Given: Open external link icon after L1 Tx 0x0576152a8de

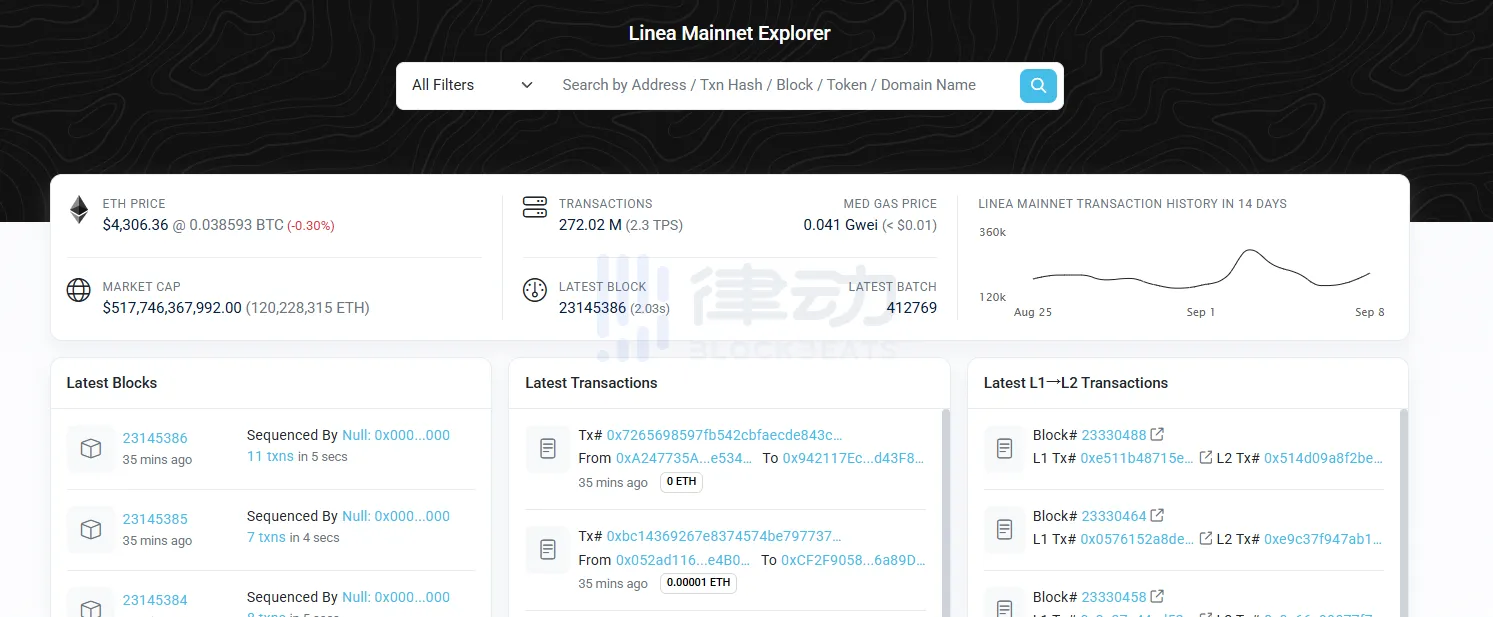Looking at the screenshot, I should point(1206,538).
